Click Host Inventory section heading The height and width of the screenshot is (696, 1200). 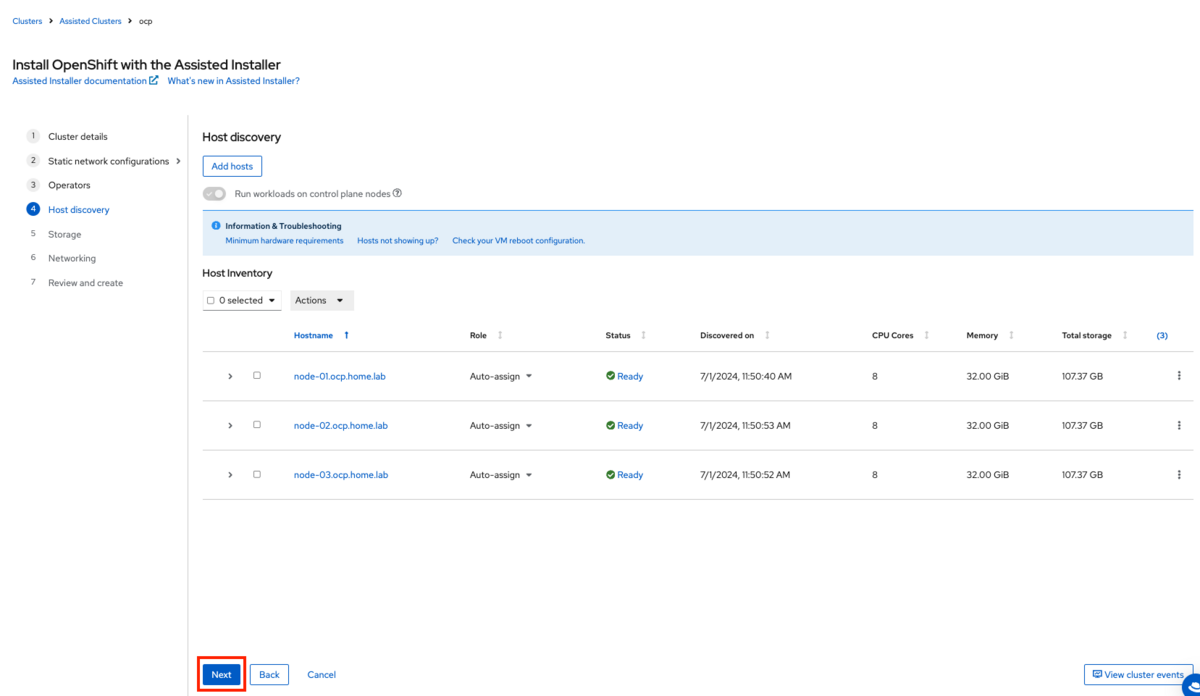tap(237, 273)
